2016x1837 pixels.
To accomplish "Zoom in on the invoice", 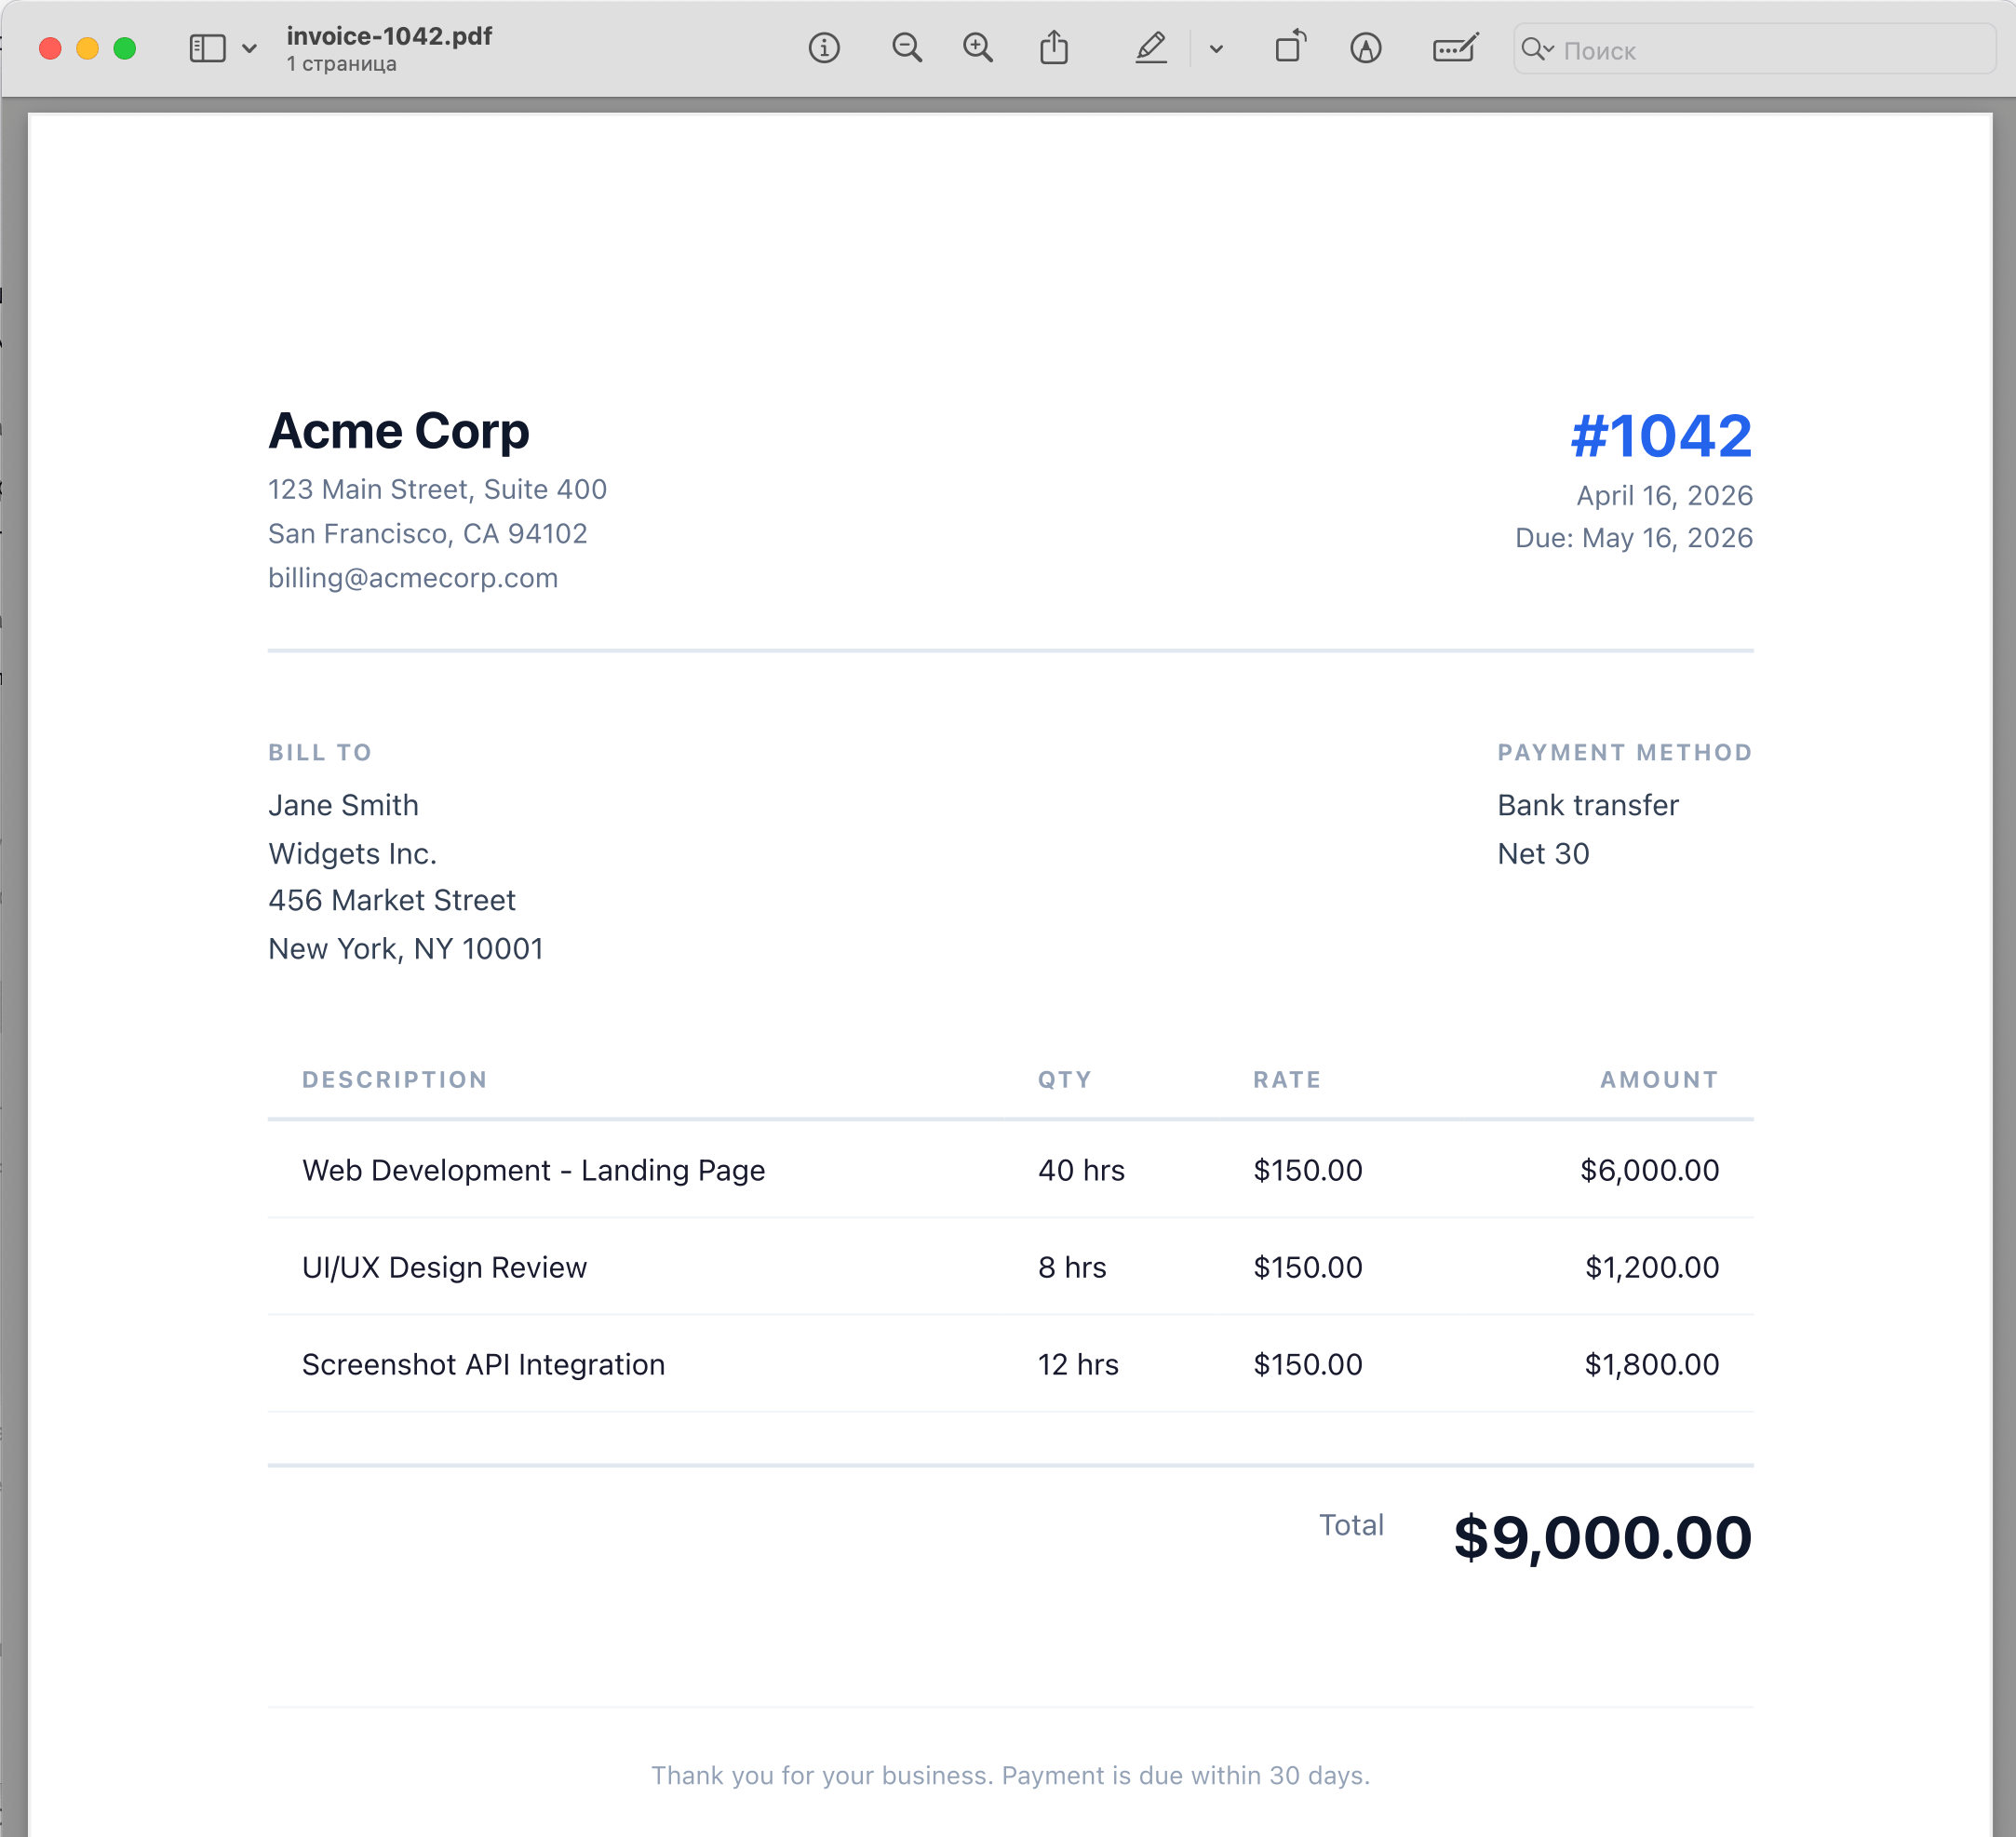I will (978, 47).
